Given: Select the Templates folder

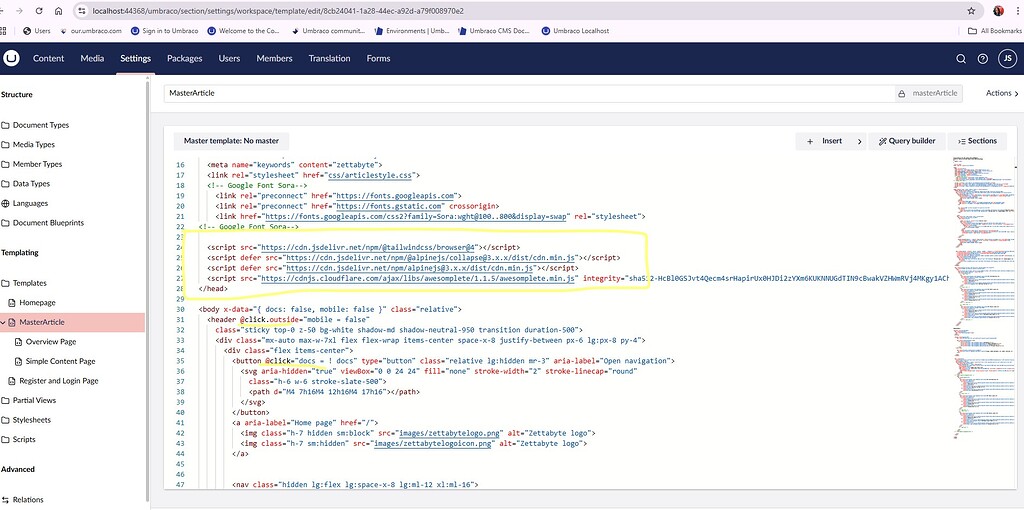Looking at the screenshot, I should pos(29,283).
